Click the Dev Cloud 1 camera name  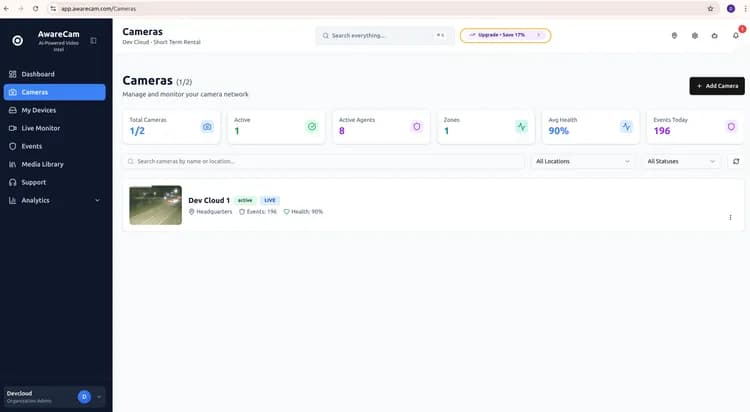(x=209, y=200)
